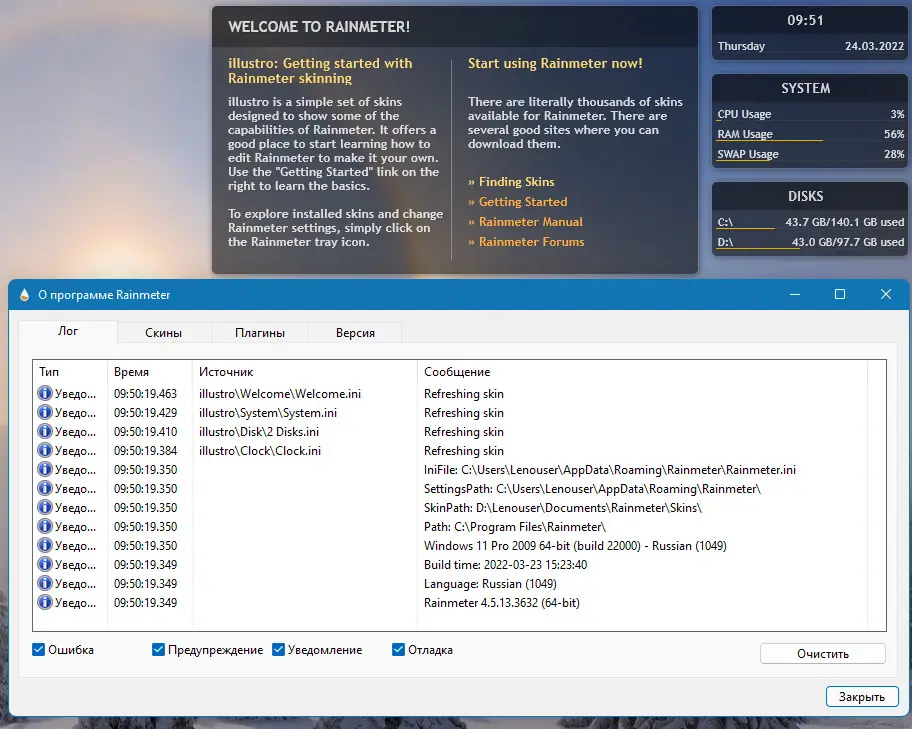Sort log by Время column header
This screenshot has width=912, height=729.
tap(149, 372)
